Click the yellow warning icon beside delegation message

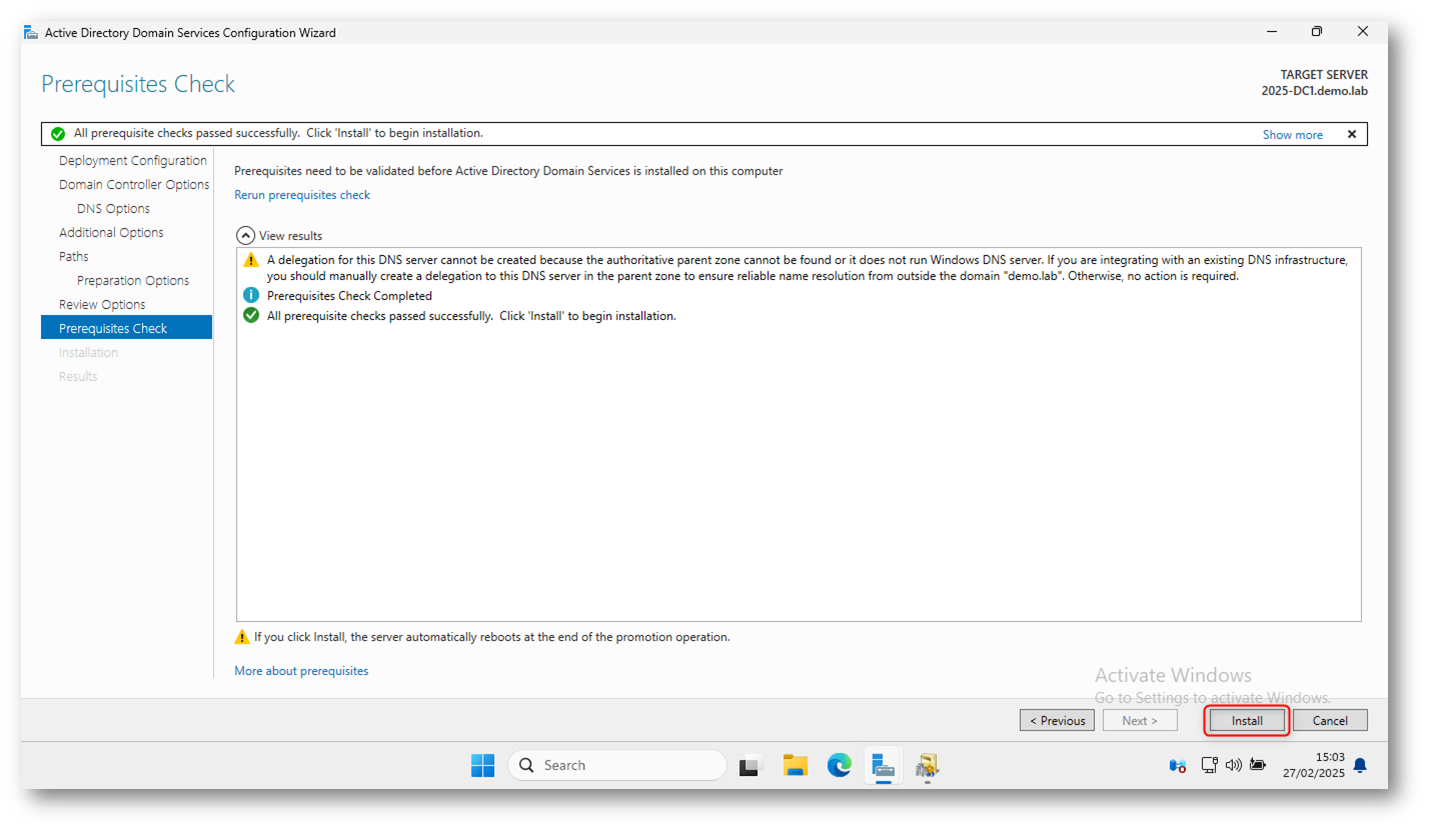point(251,260)
